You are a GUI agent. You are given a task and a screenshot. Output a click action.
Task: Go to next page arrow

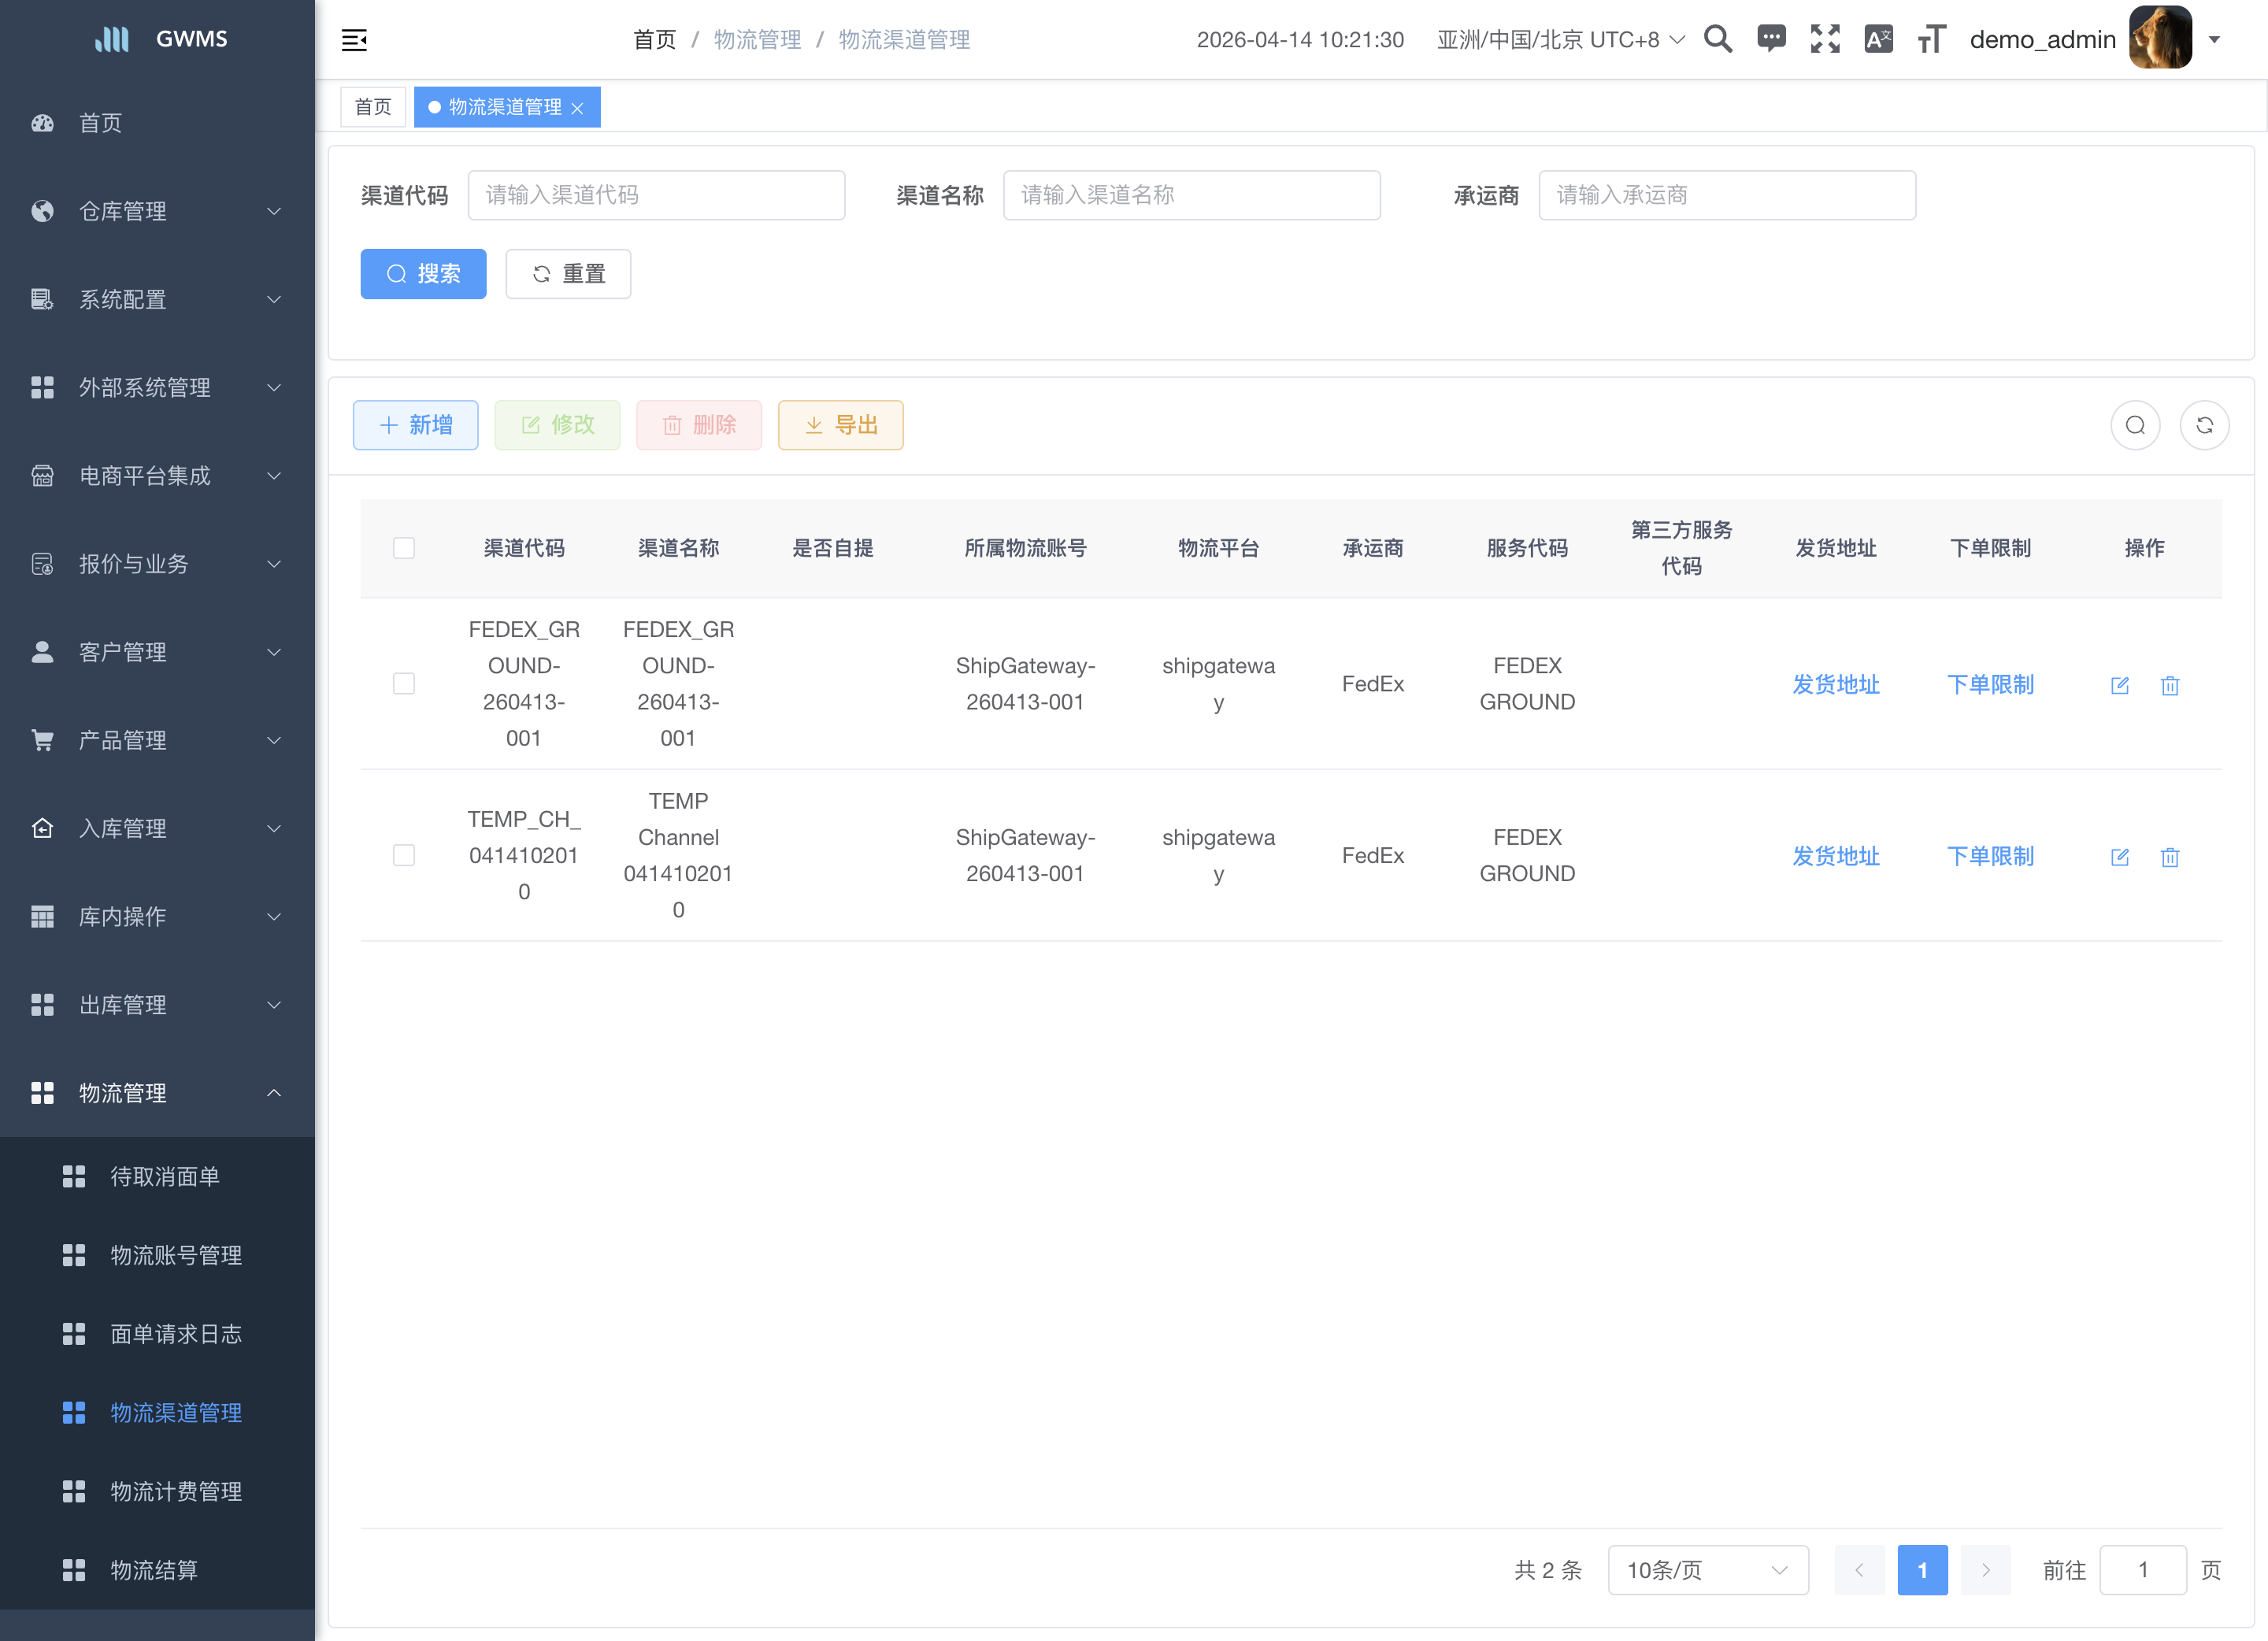click(1985, 1570)
